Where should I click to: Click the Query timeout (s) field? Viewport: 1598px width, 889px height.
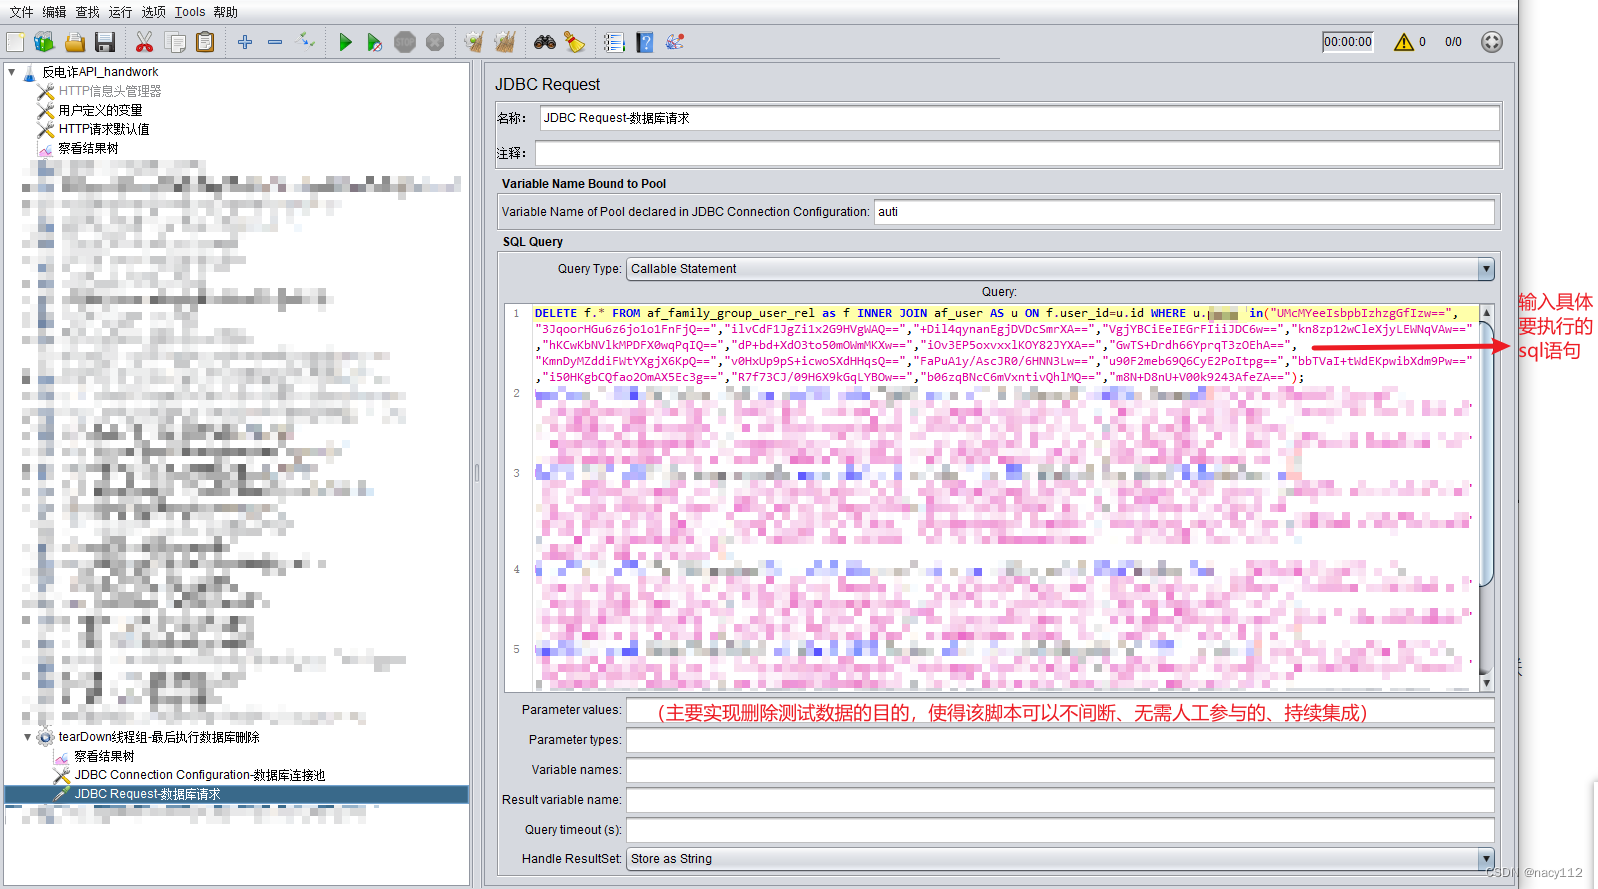(1060, 830)
